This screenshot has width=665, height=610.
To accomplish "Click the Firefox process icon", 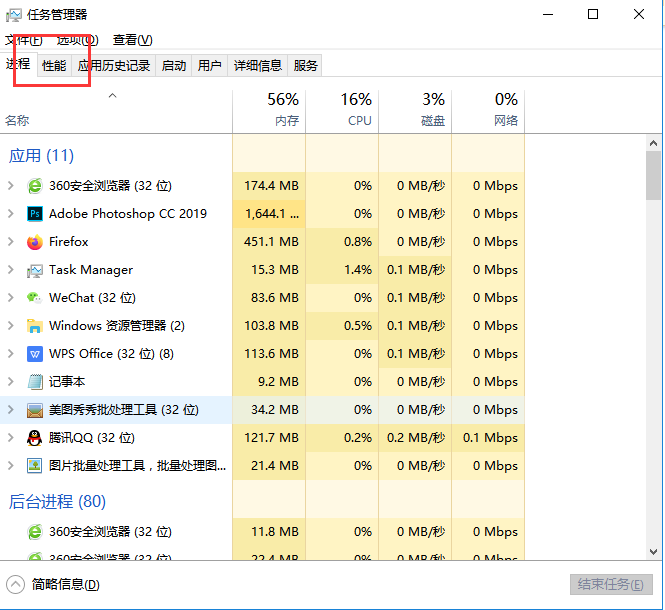I will click(x=35, y=242).
